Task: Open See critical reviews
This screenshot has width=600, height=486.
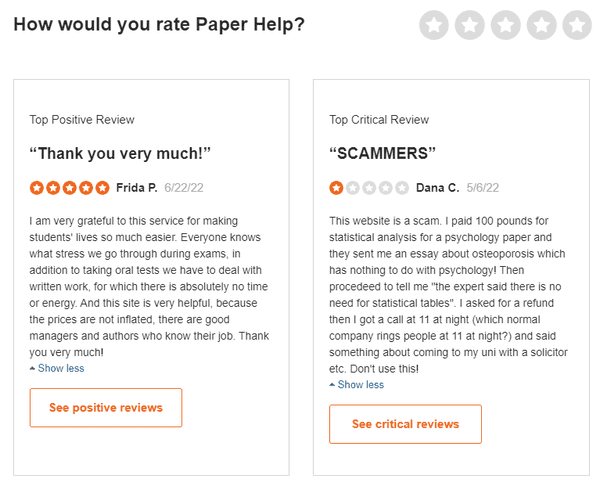Action: pyautogui.click(x=405, y=424)
